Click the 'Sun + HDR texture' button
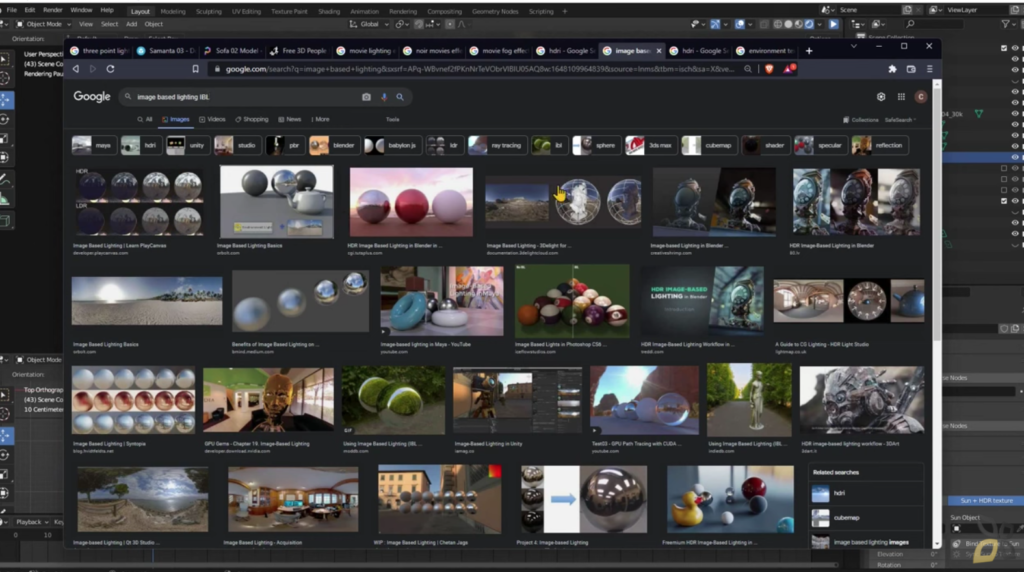The image size is (1024, 572). (x=986, y=501)
